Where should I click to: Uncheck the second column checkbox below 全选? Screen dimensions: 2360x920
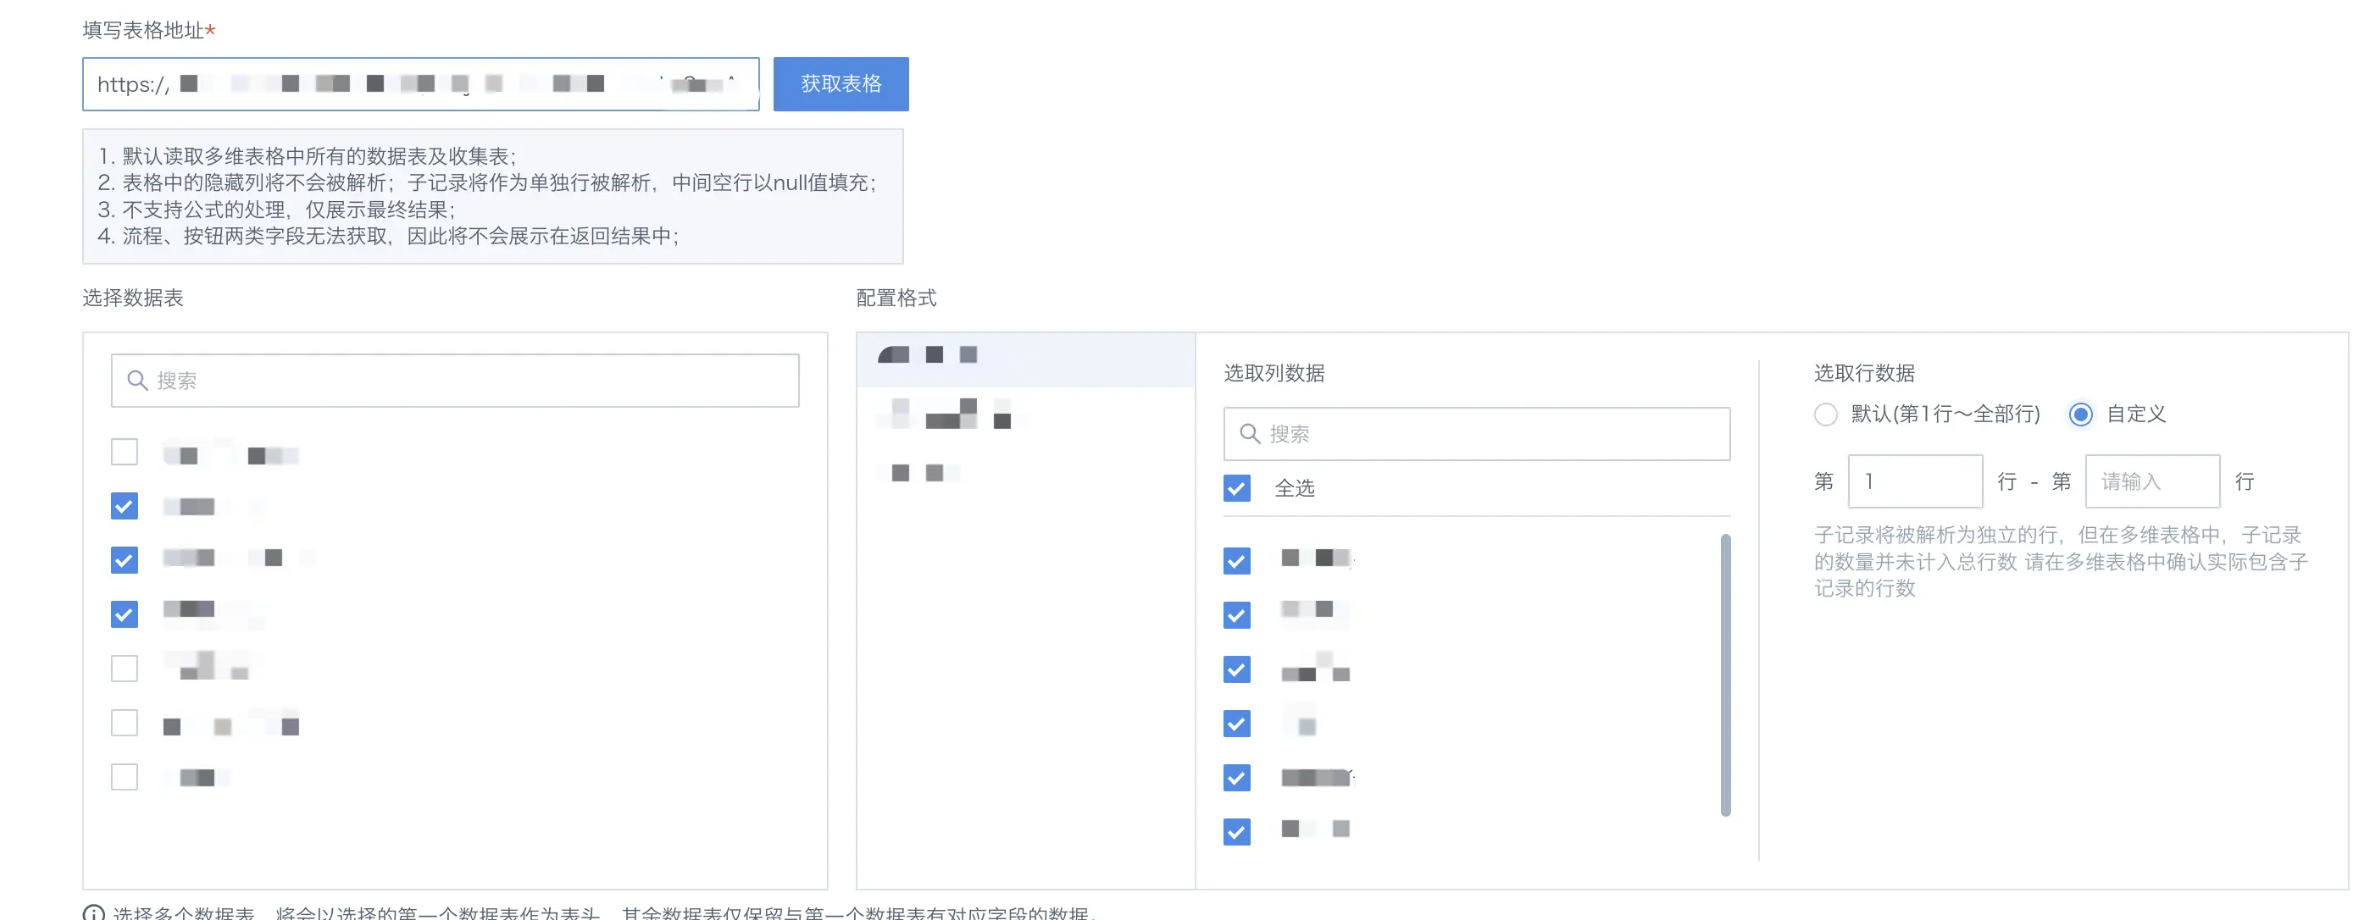1237,615
